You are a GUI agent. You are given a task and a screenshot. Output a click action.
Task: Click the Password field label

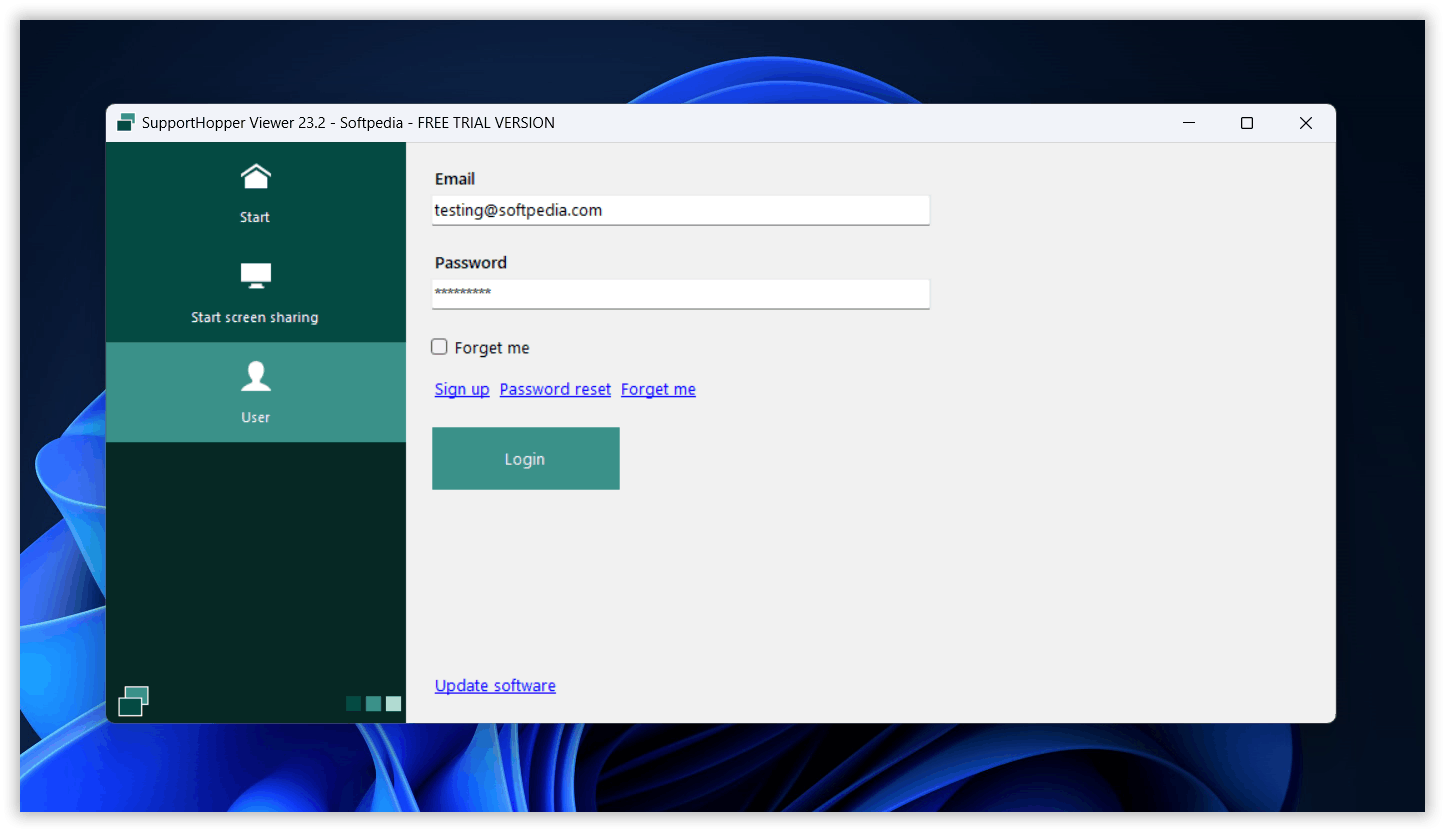click(471, 263)
